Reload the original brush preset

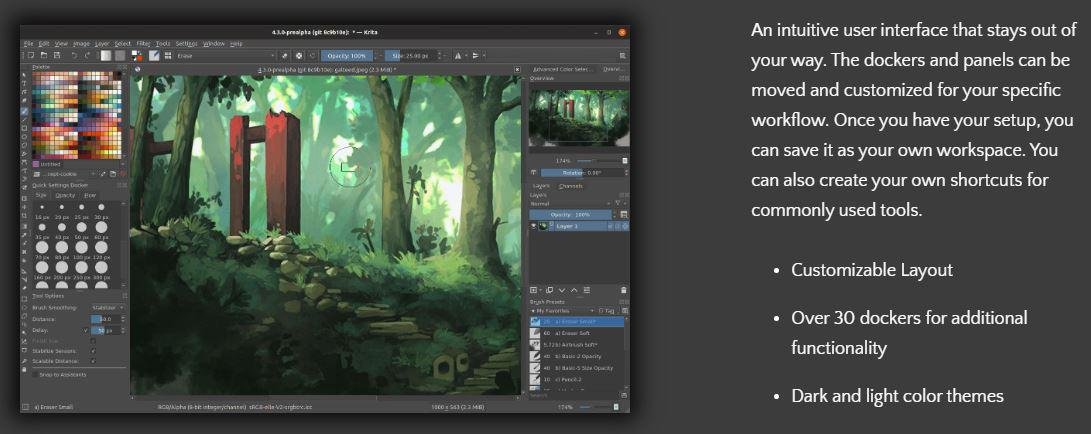(312, 55)
